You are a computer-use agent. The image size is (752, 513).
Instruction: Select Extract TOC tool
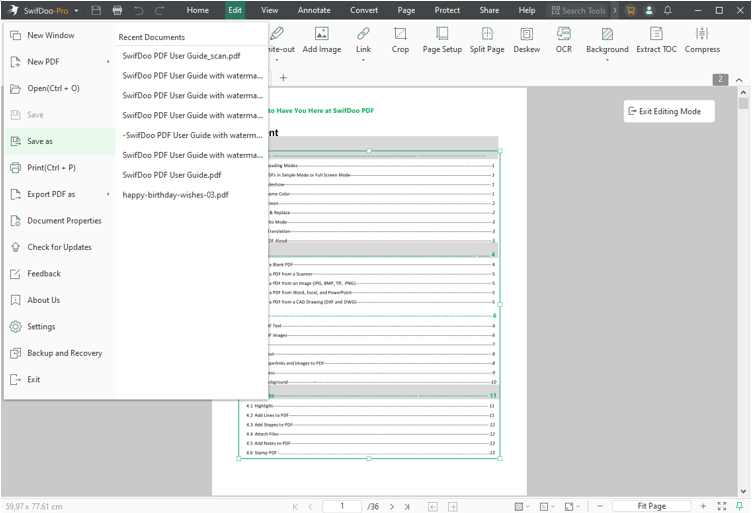(x=656, y=40)
